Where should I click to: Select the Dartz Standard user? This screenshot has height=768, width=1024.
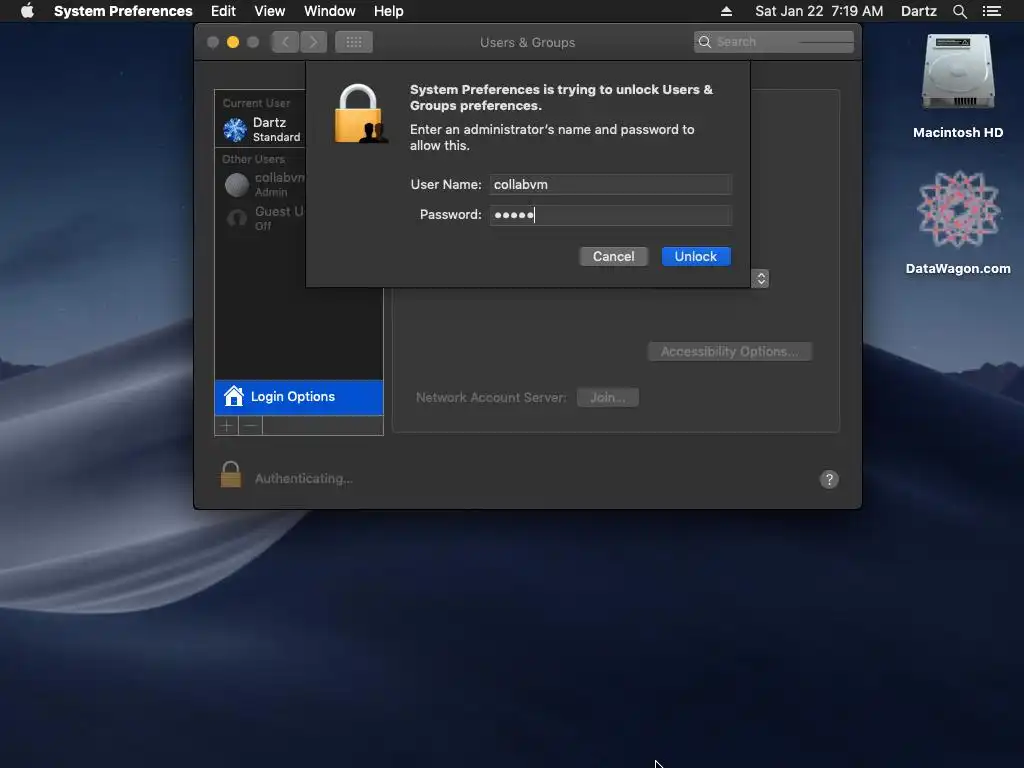click(261, 129)
